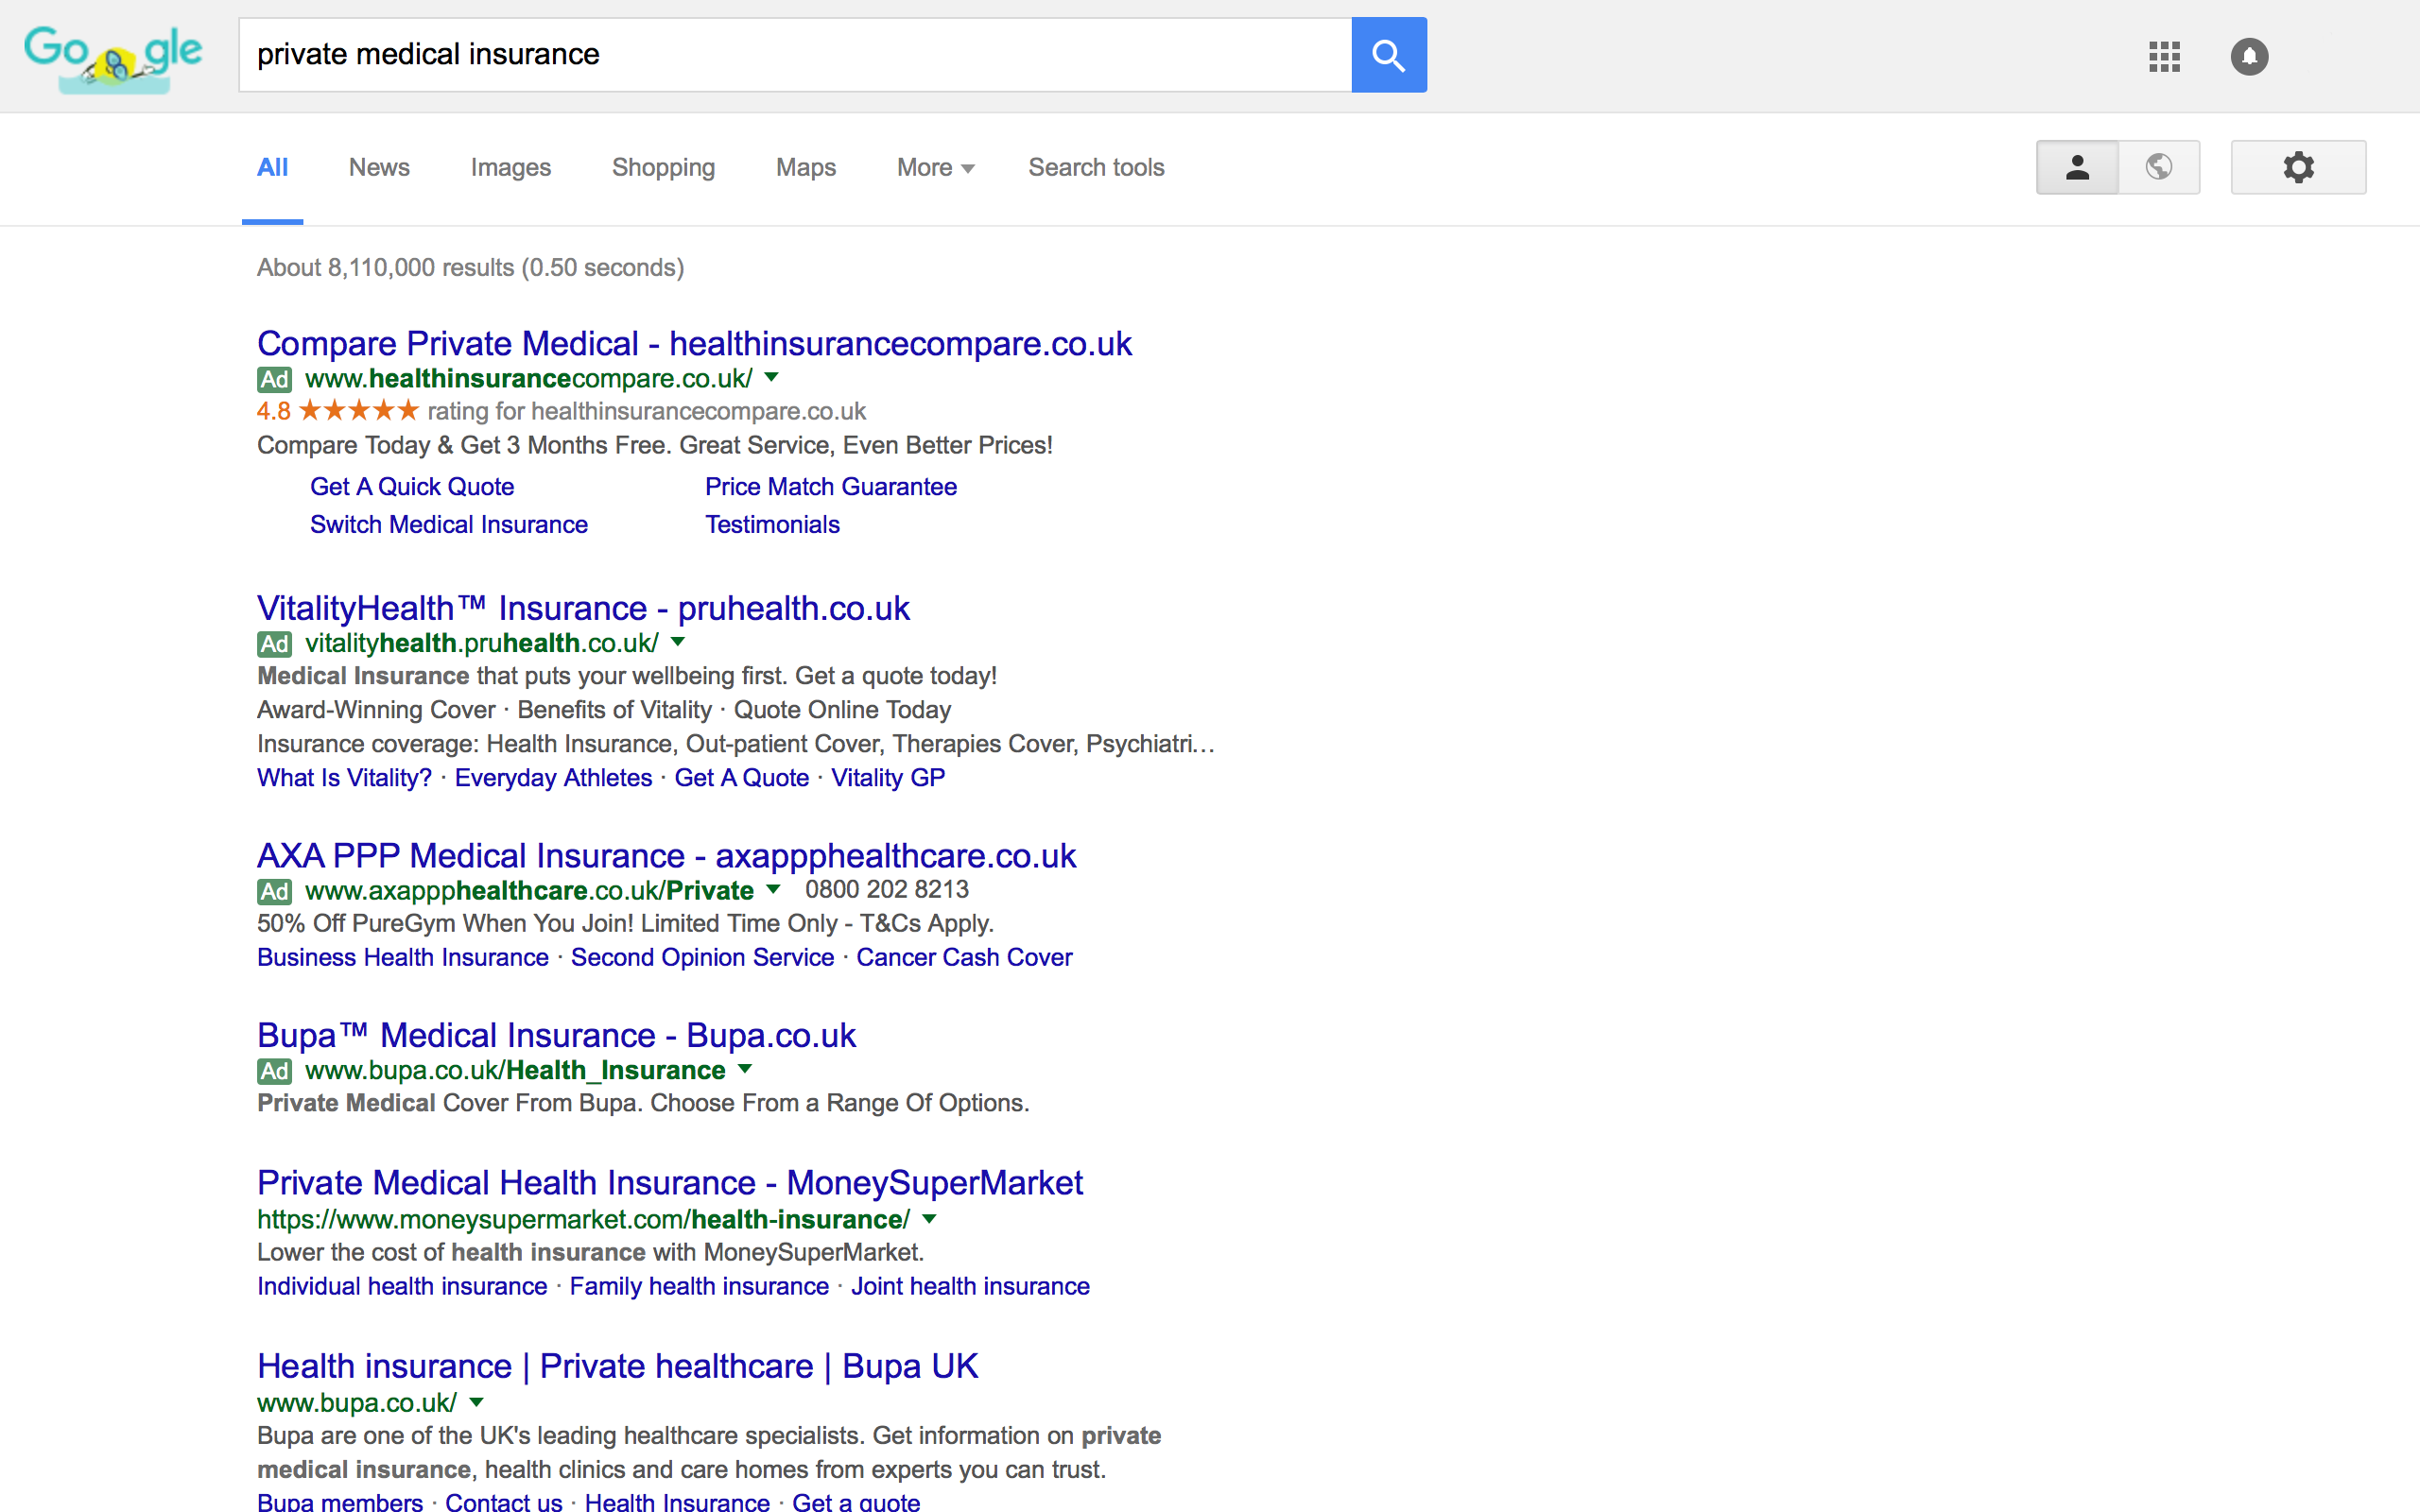Click the Ad badge for axappphealthcare
Viewport: 2420px width, 1512px height.
pyautogui.click(x=274, y=891)
